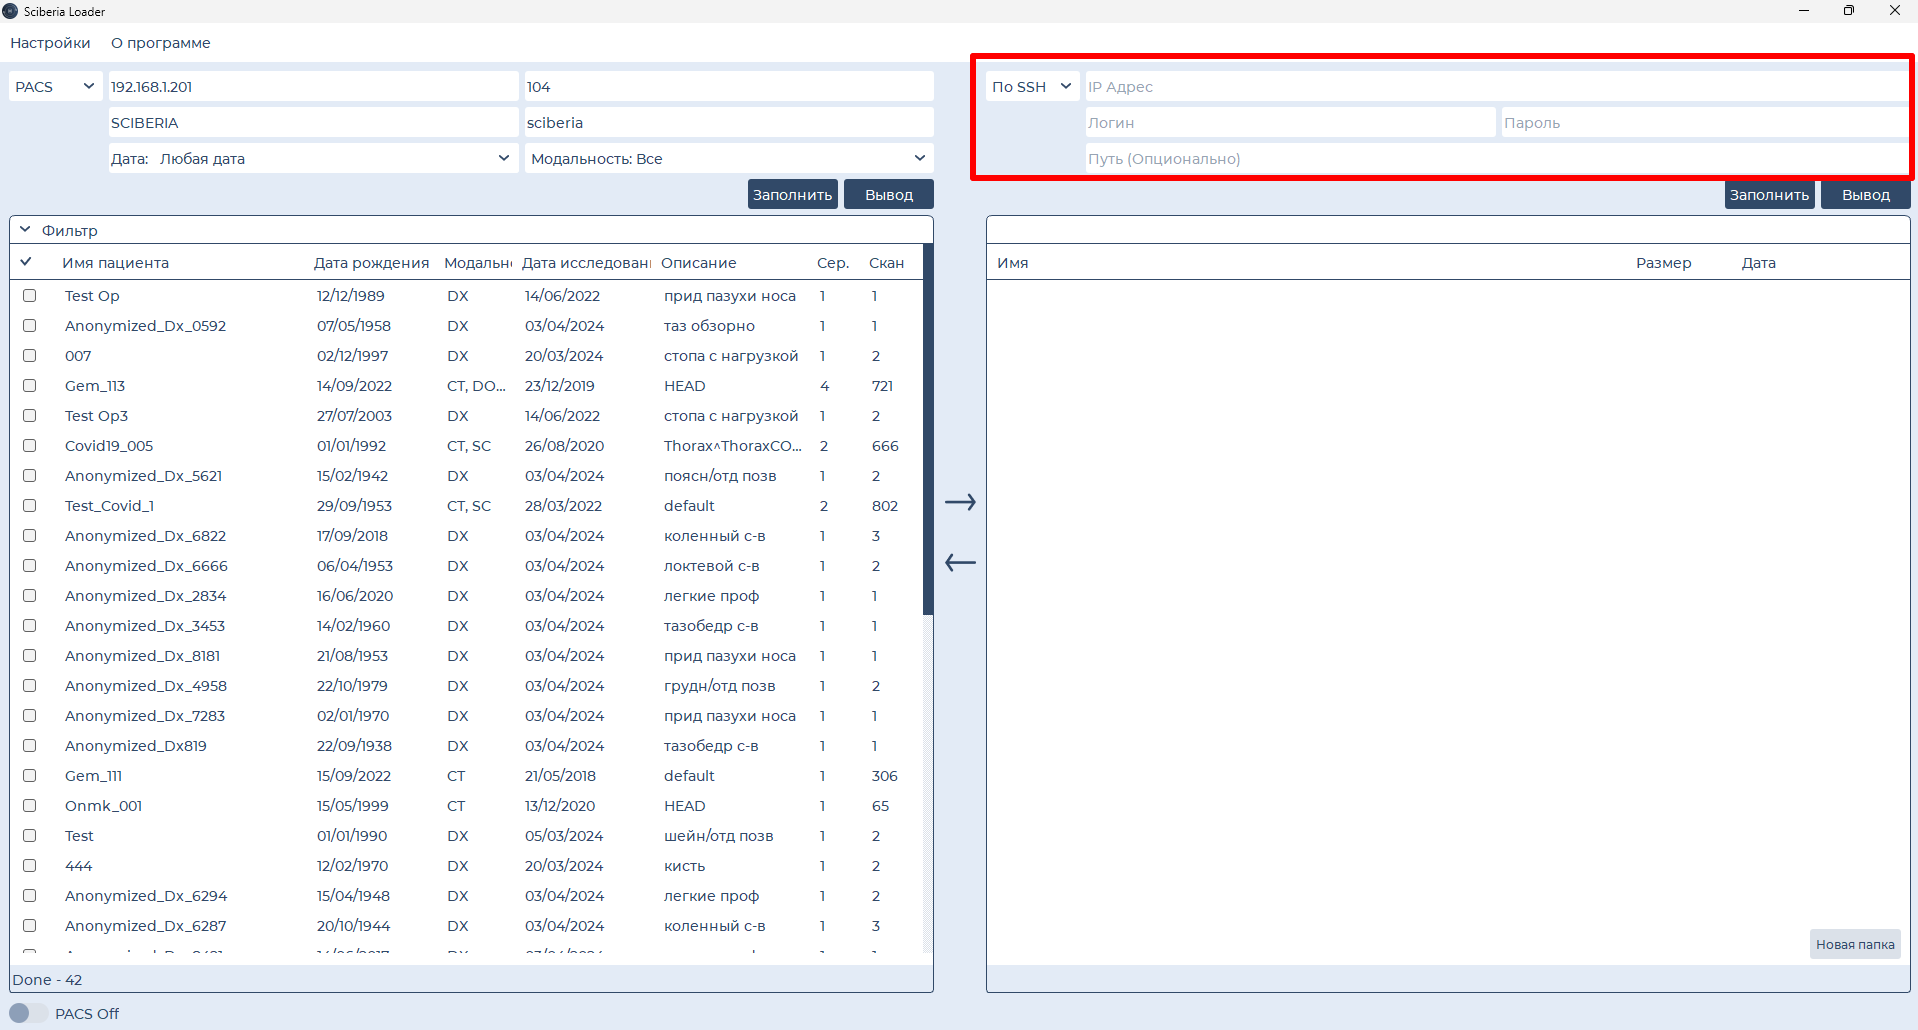Sort by Имя пациента column header
This screenshot has width=1918, height=1030.
(116, 263)
